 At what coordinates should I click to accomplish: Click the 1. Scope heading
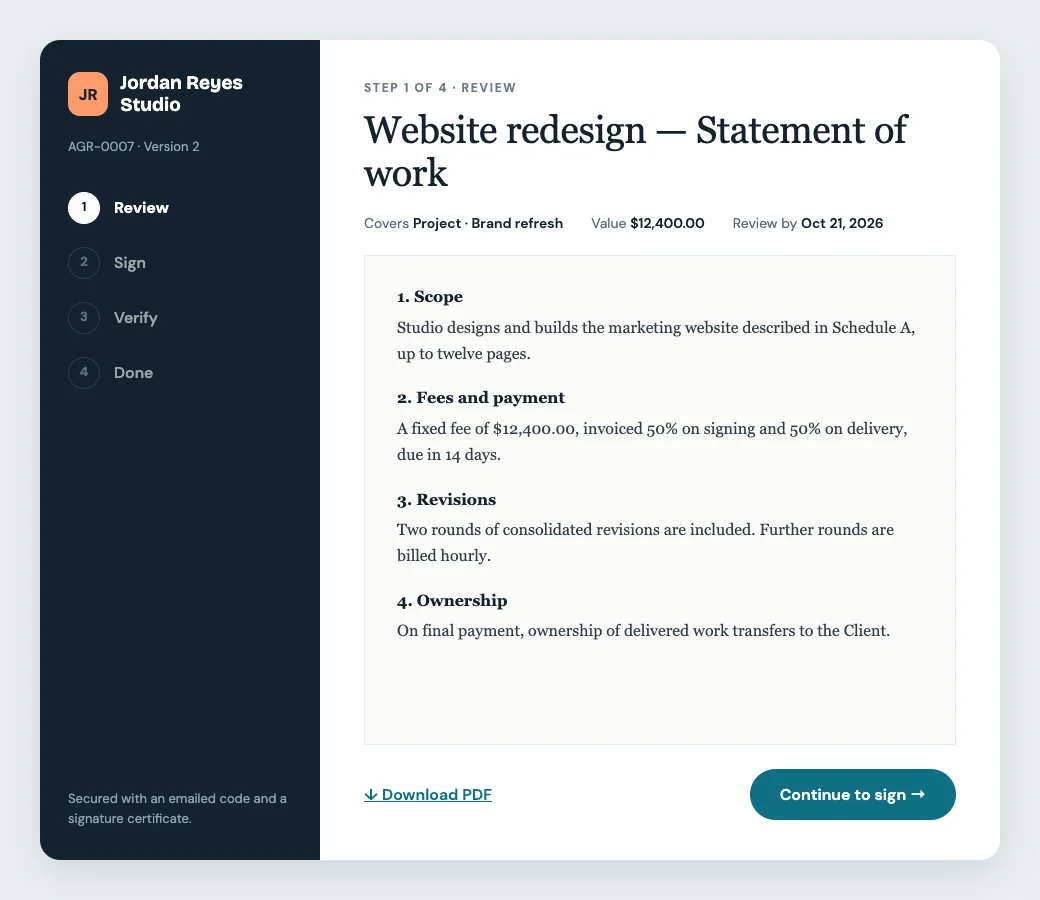coord(430,296)
